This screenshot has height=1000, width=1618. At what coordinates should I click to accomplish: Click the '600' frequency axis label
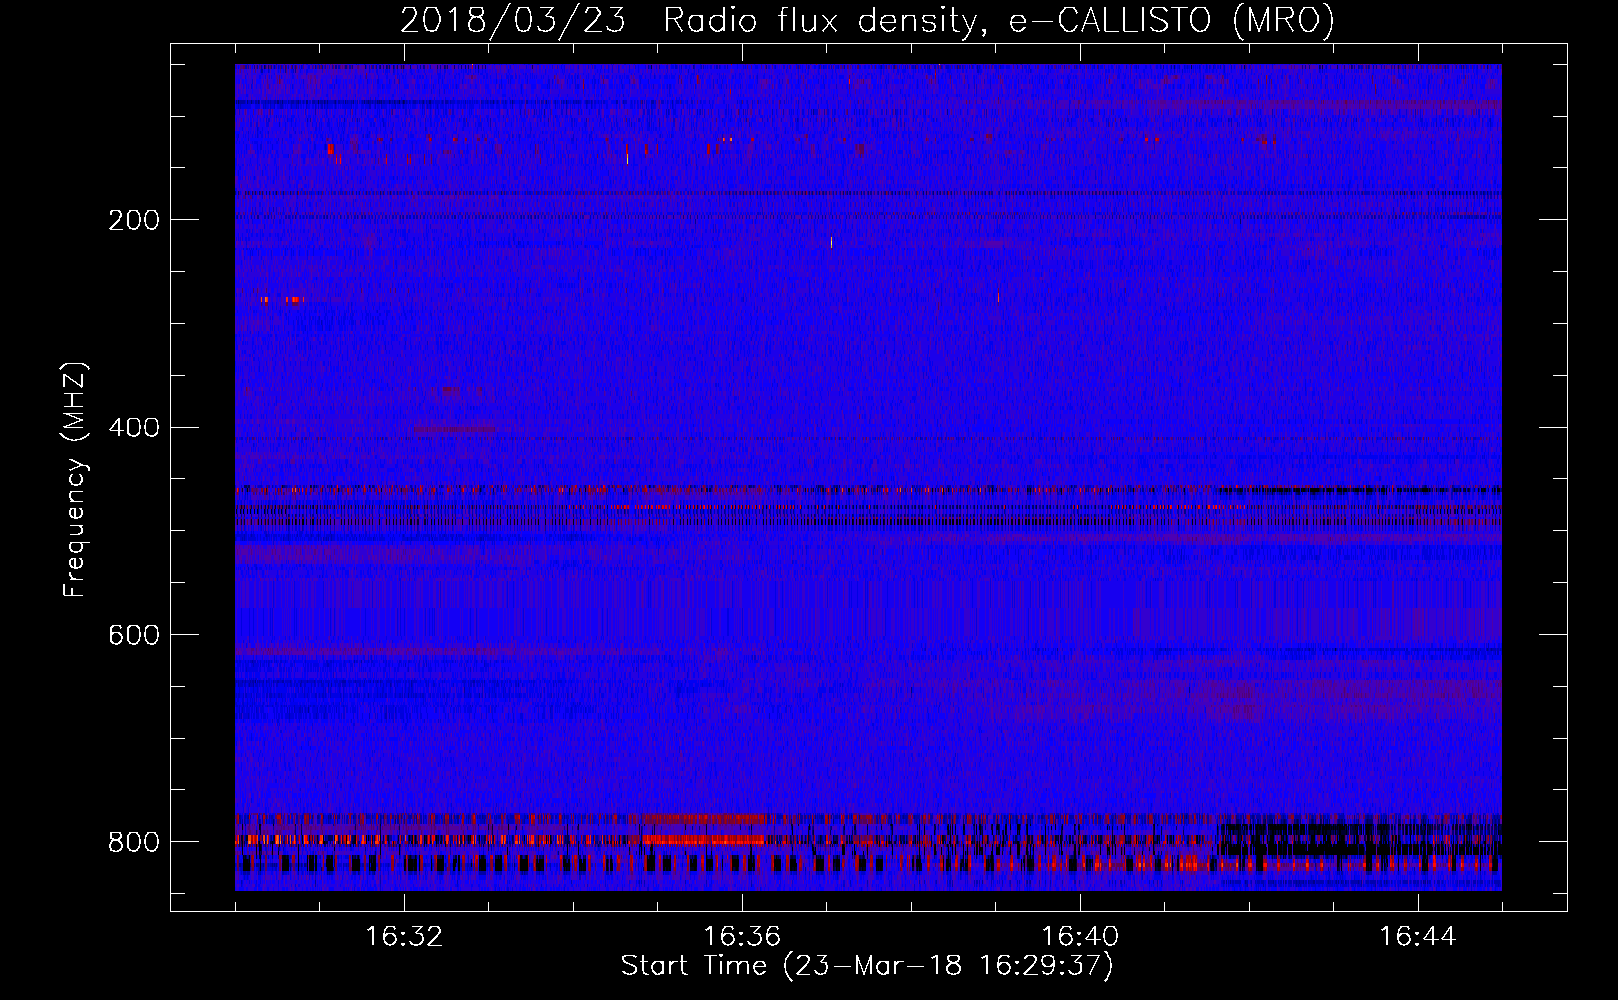click(x=134, y=636)
